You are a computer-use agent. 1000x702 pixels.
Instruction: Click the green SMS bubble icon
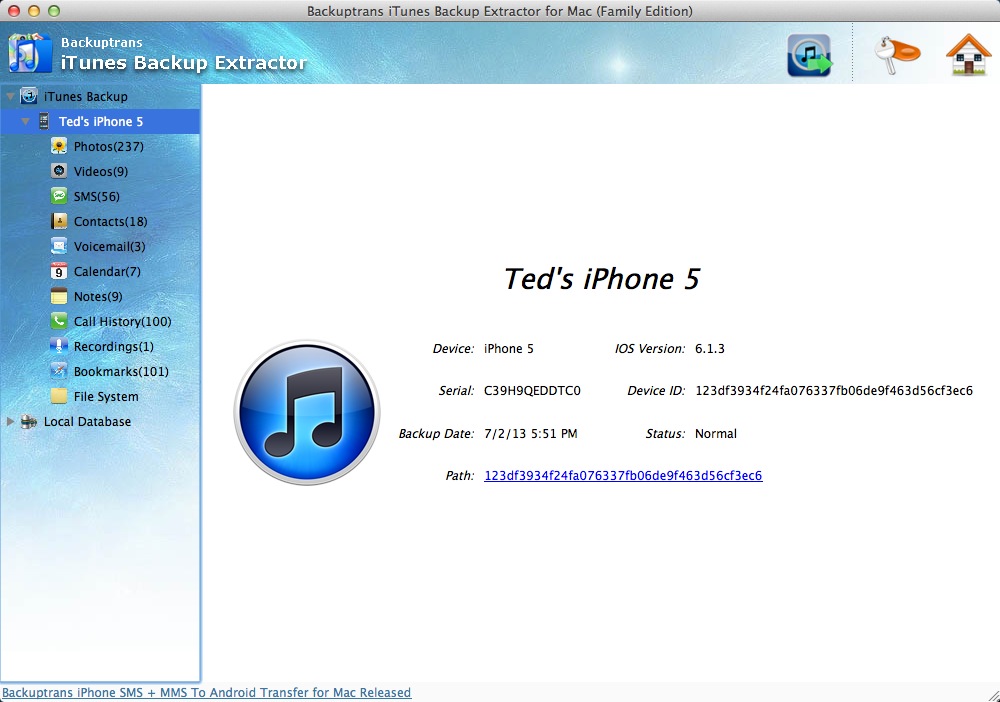[59, 196]
